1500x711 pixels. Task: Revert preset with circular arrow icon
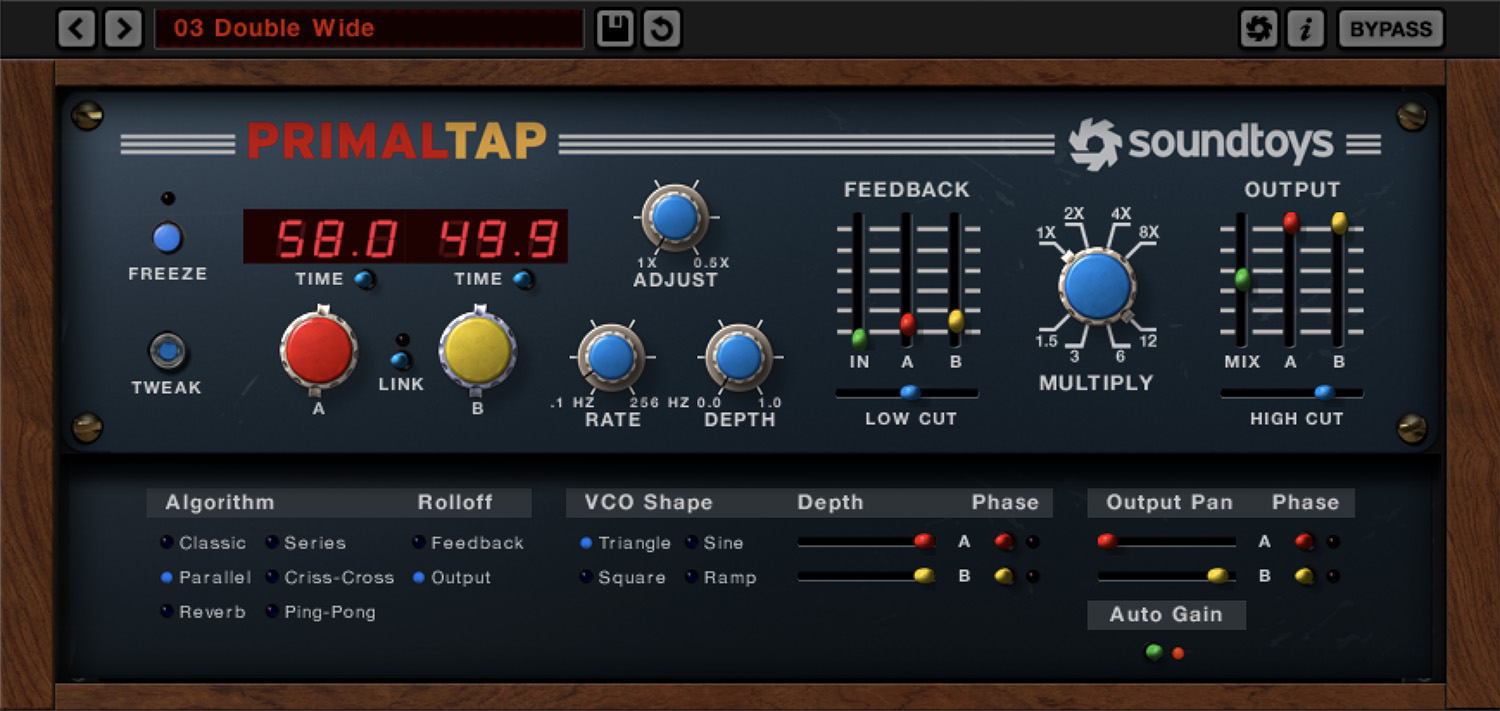pyautogui.click(x=661, y=29)
